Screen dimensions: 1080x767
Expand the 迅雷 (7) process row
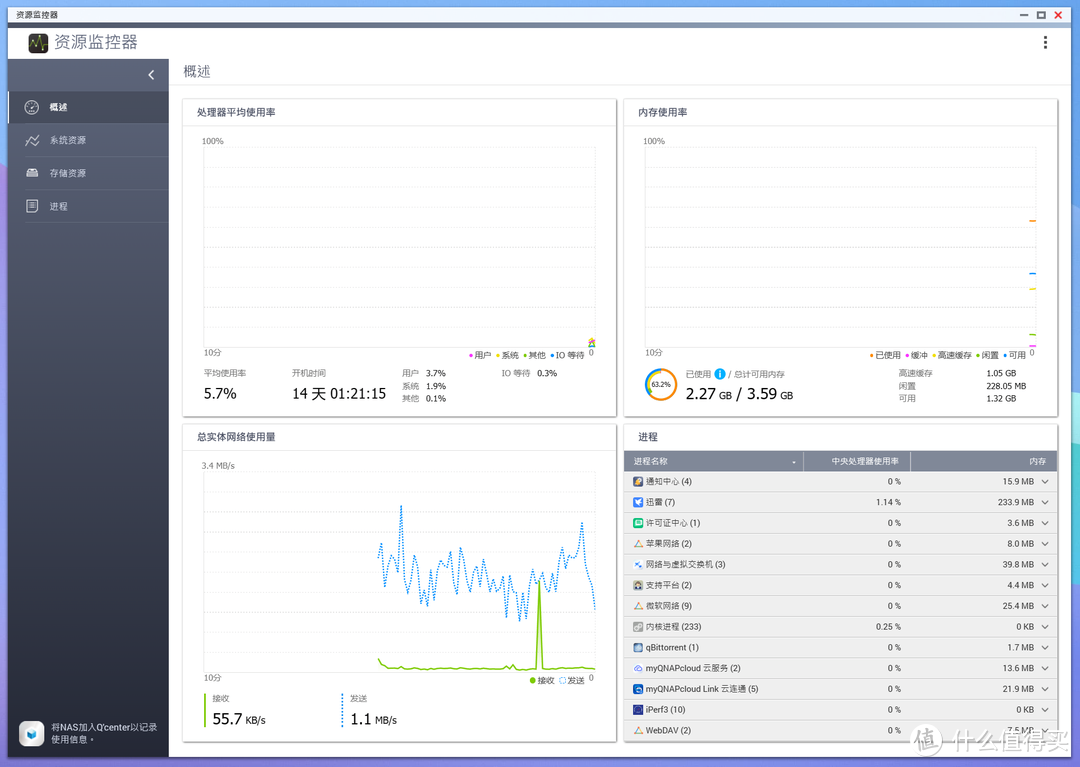[x=1045, y=503]
